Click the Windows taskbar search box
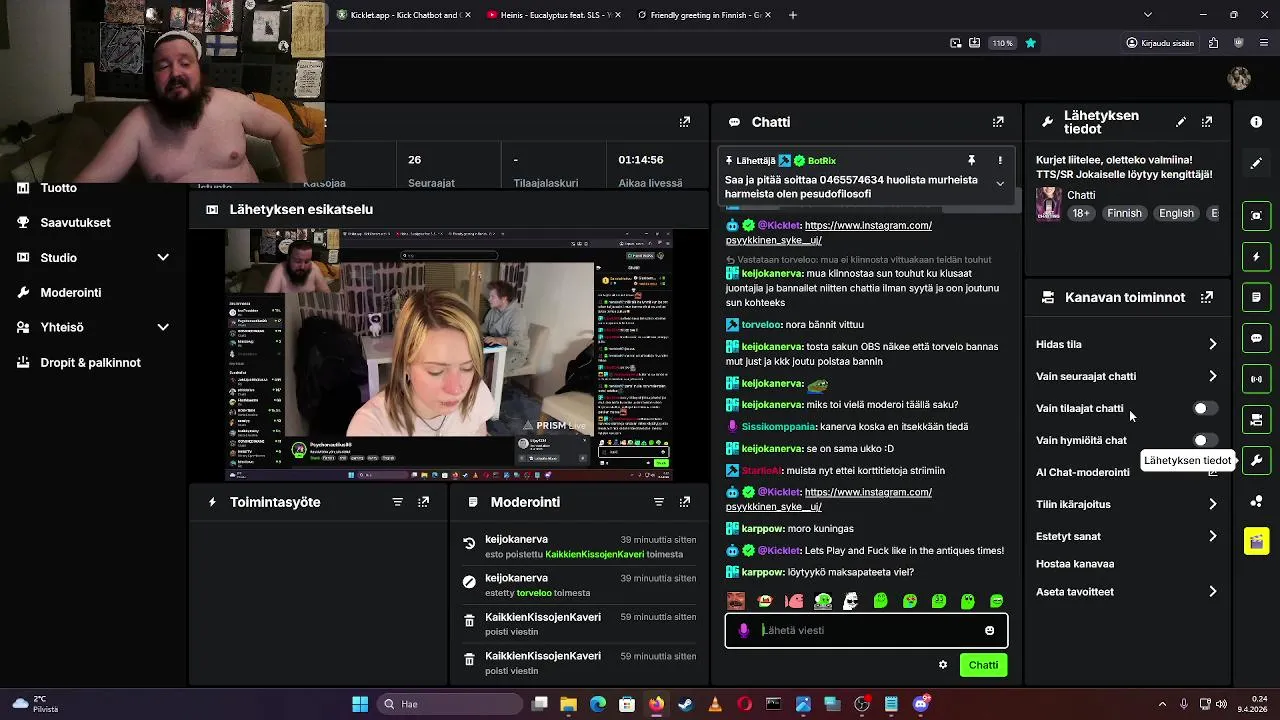 [x=450, y=704]
